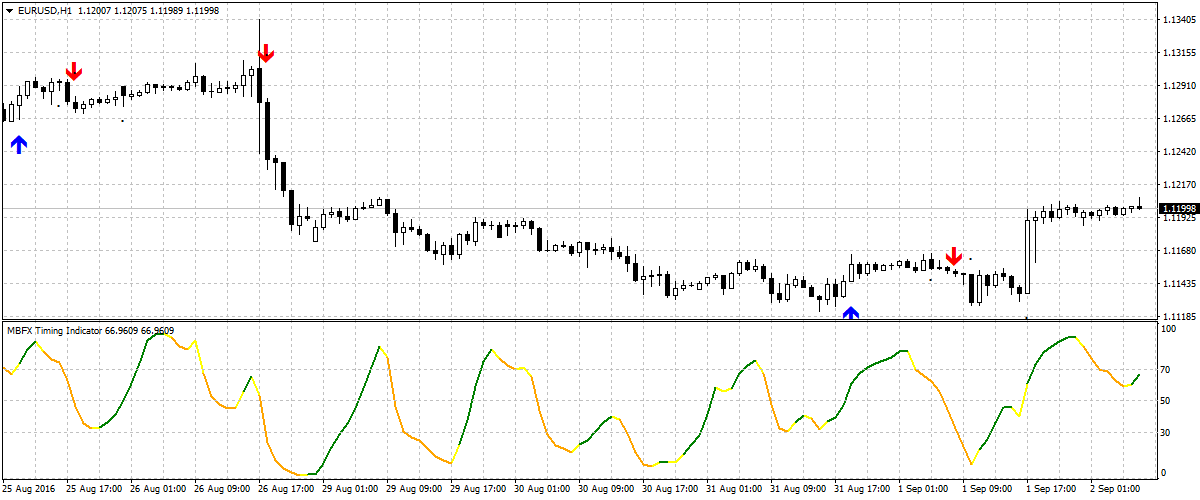Click the 26 Aug 17:00 time label
The image size is (1200, 500).
pos(287,490)
